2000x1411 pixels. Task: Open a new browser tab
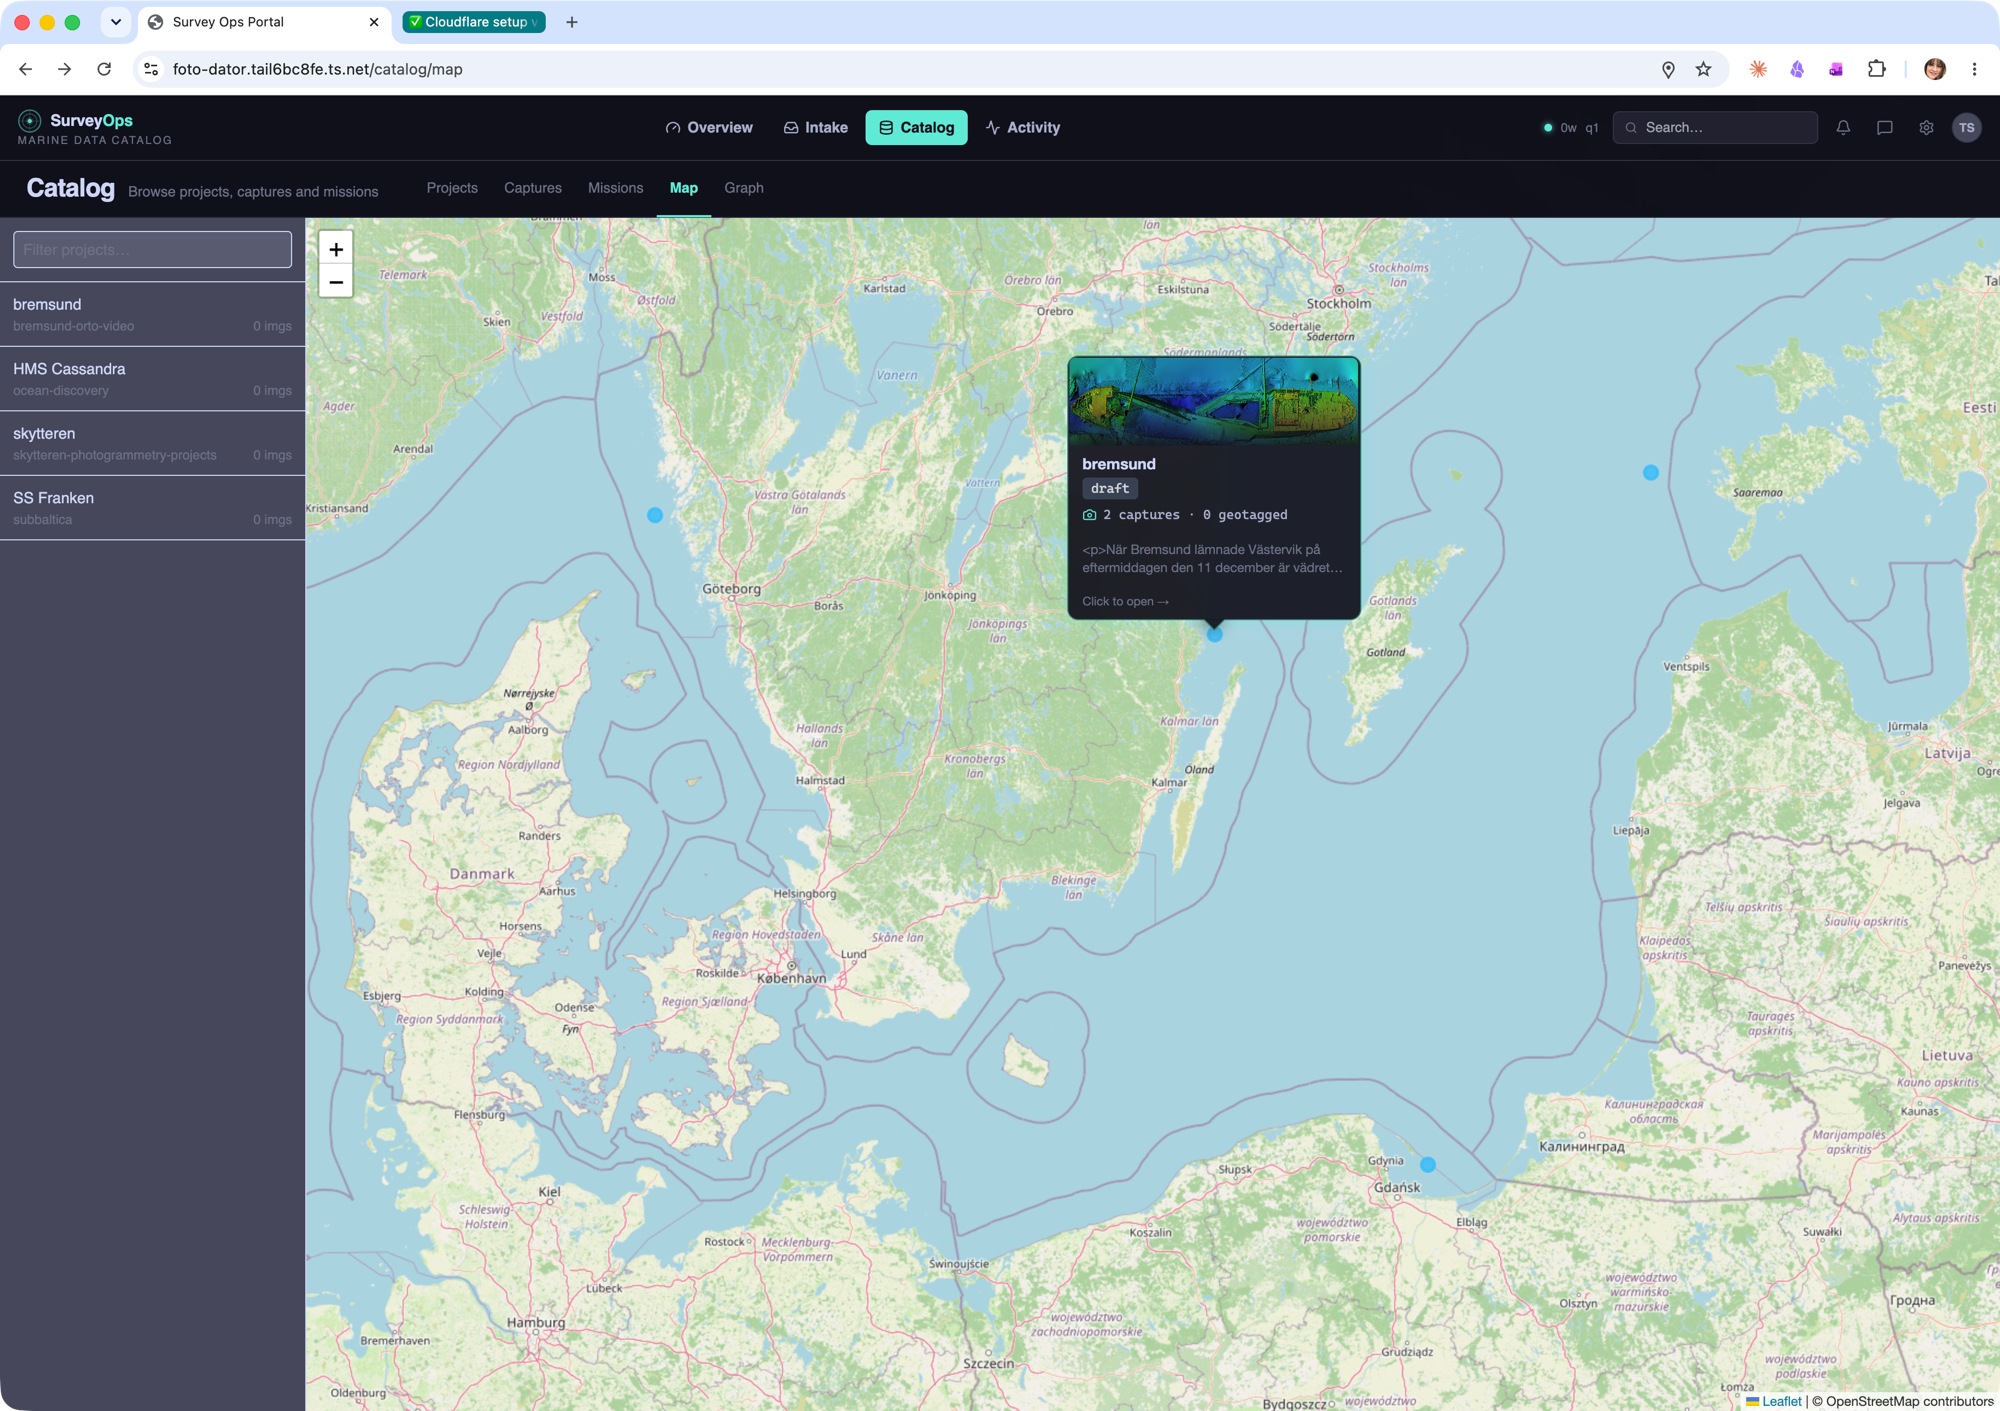tap(572, 22)
